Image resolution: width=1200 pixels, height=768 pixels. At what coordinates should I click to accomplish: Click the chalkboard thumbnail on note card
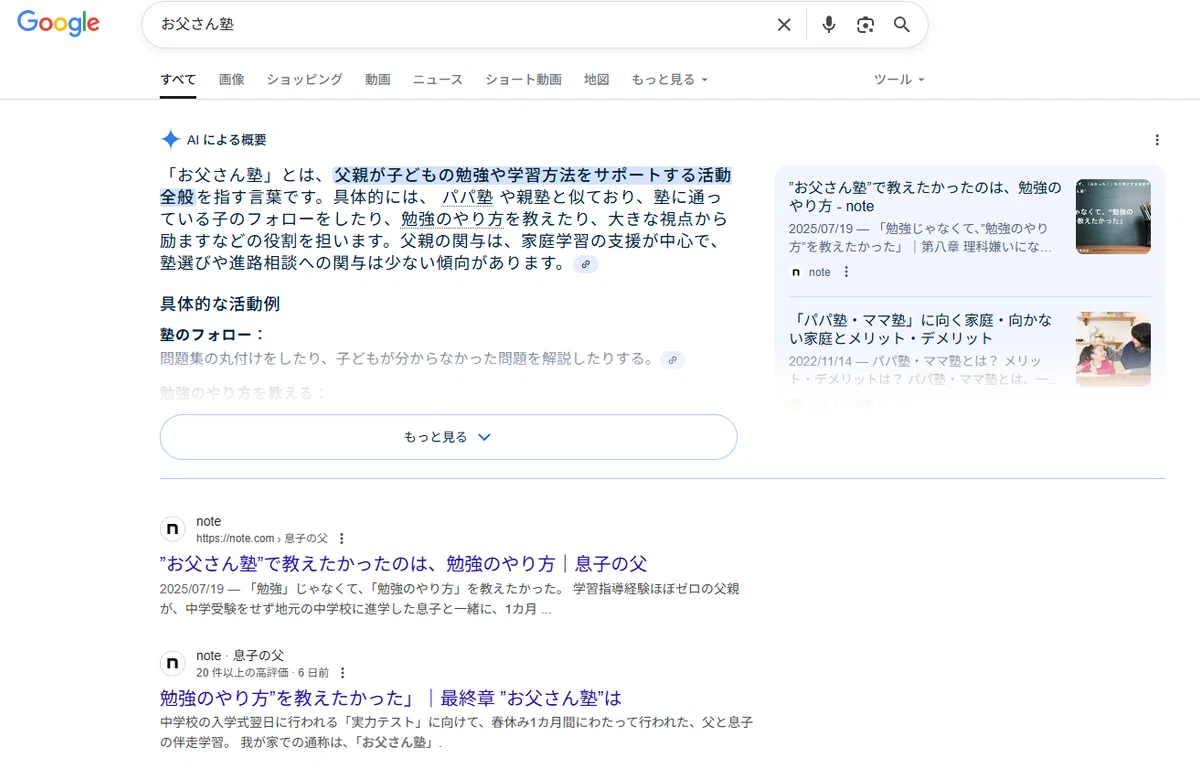(x=1113, y=216)
